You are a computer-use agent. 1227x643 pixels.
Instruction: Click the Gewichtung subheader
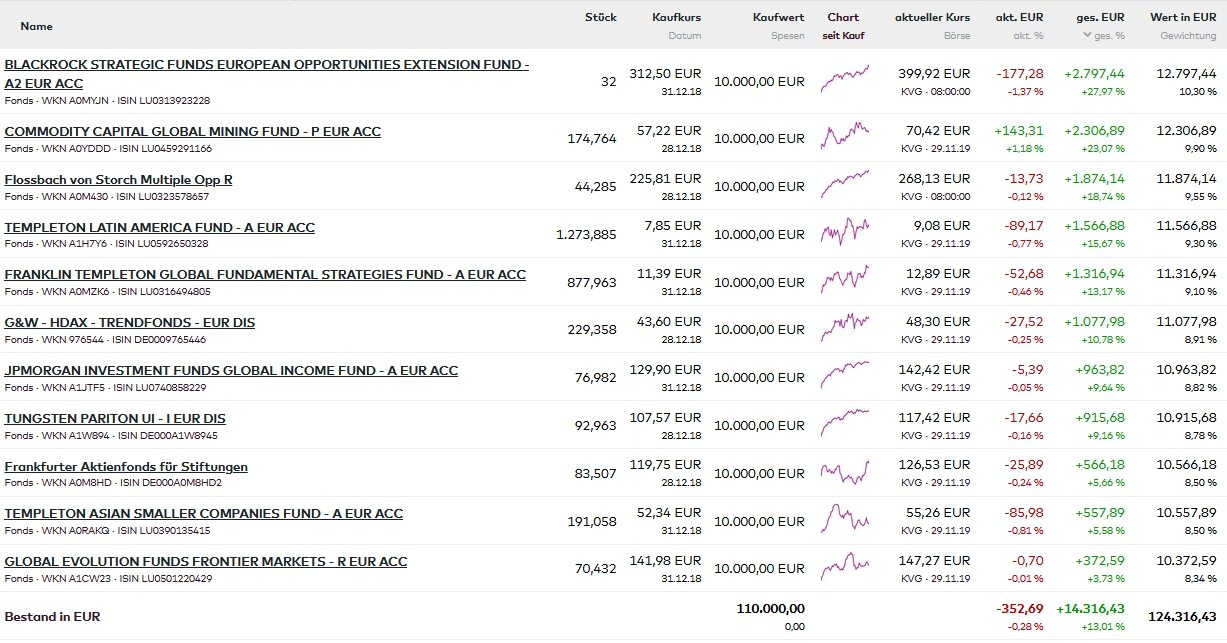(x=1188, y=36)
